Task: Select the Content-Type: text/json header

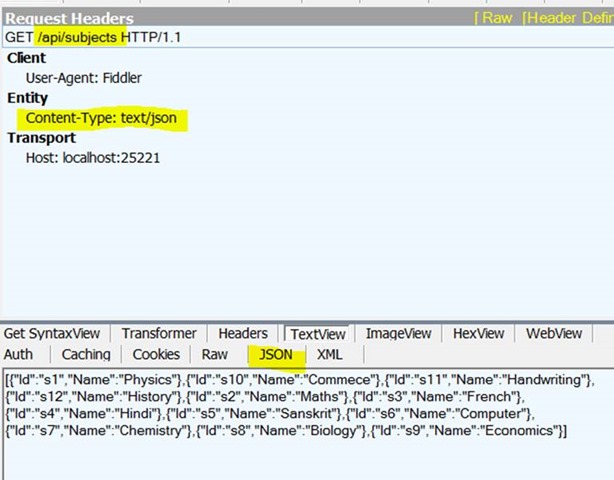Action: (101, 118)
